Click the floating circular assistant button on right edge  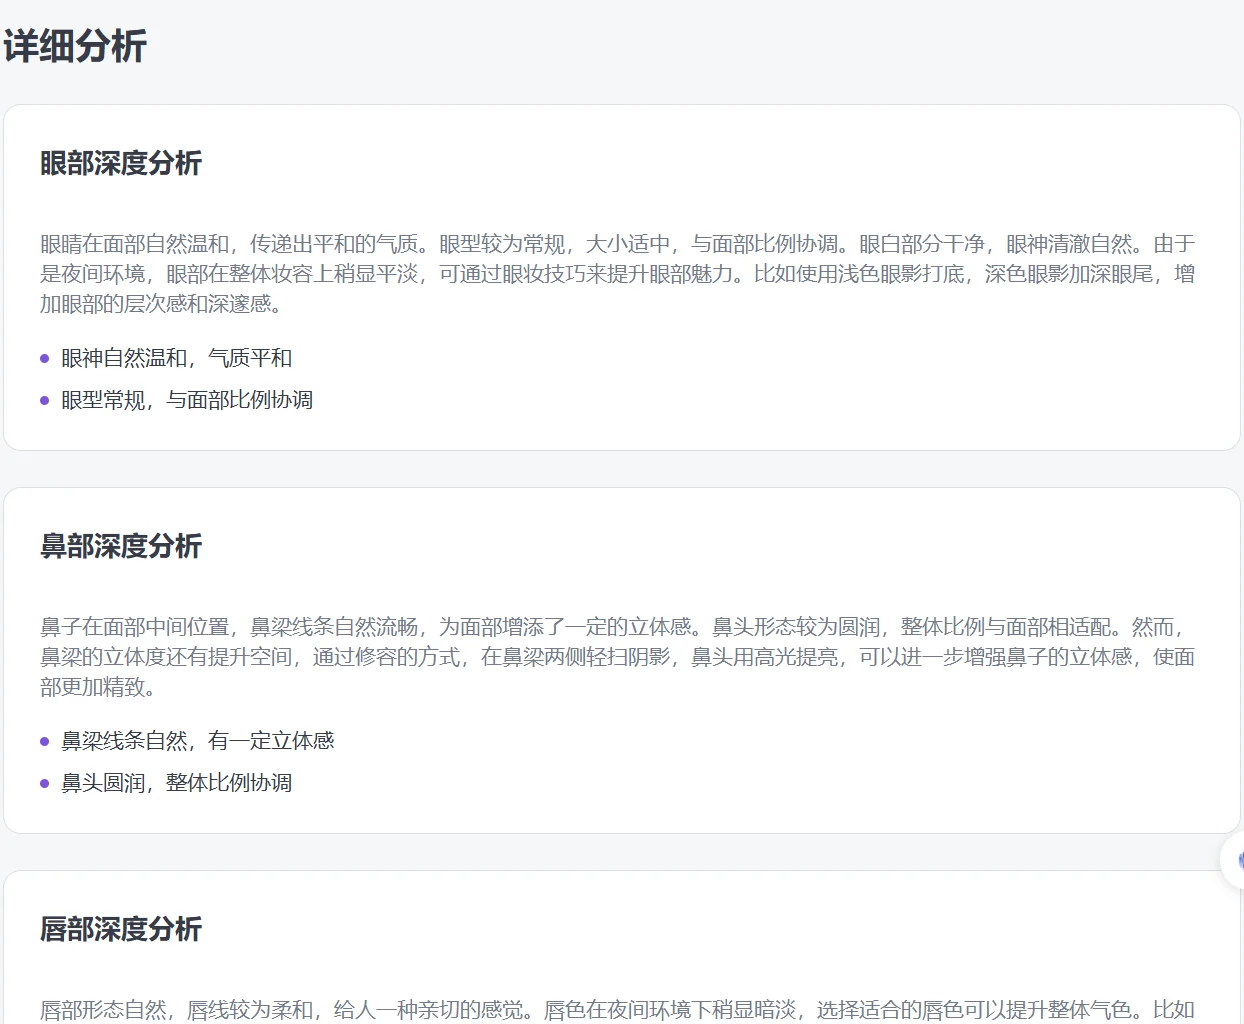pyautogui.click(x=1237, y=860)
